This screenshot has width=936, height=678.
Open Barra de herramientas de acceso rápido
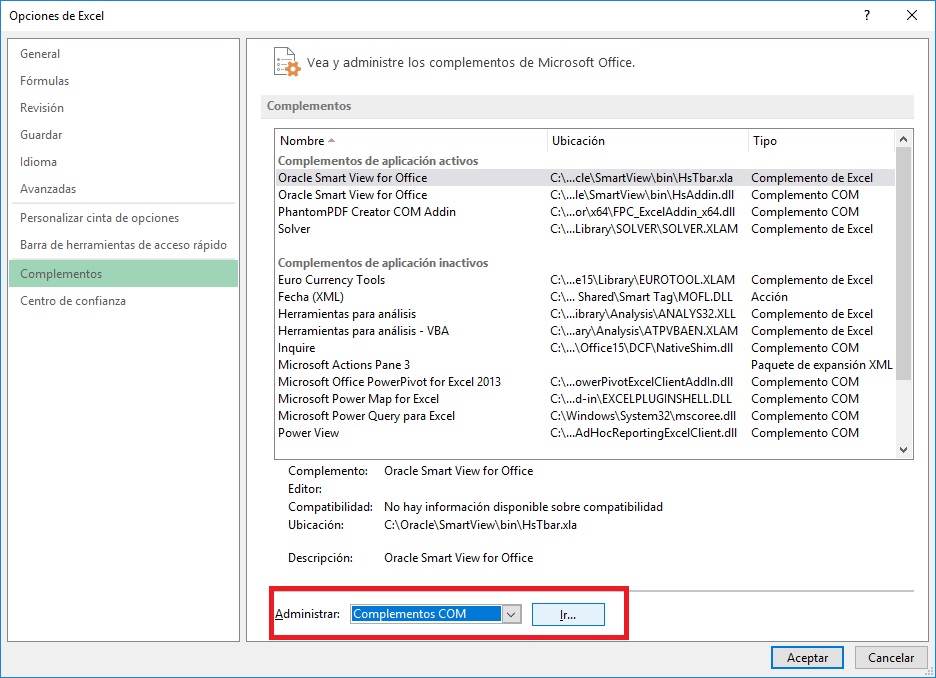point(123,245)
